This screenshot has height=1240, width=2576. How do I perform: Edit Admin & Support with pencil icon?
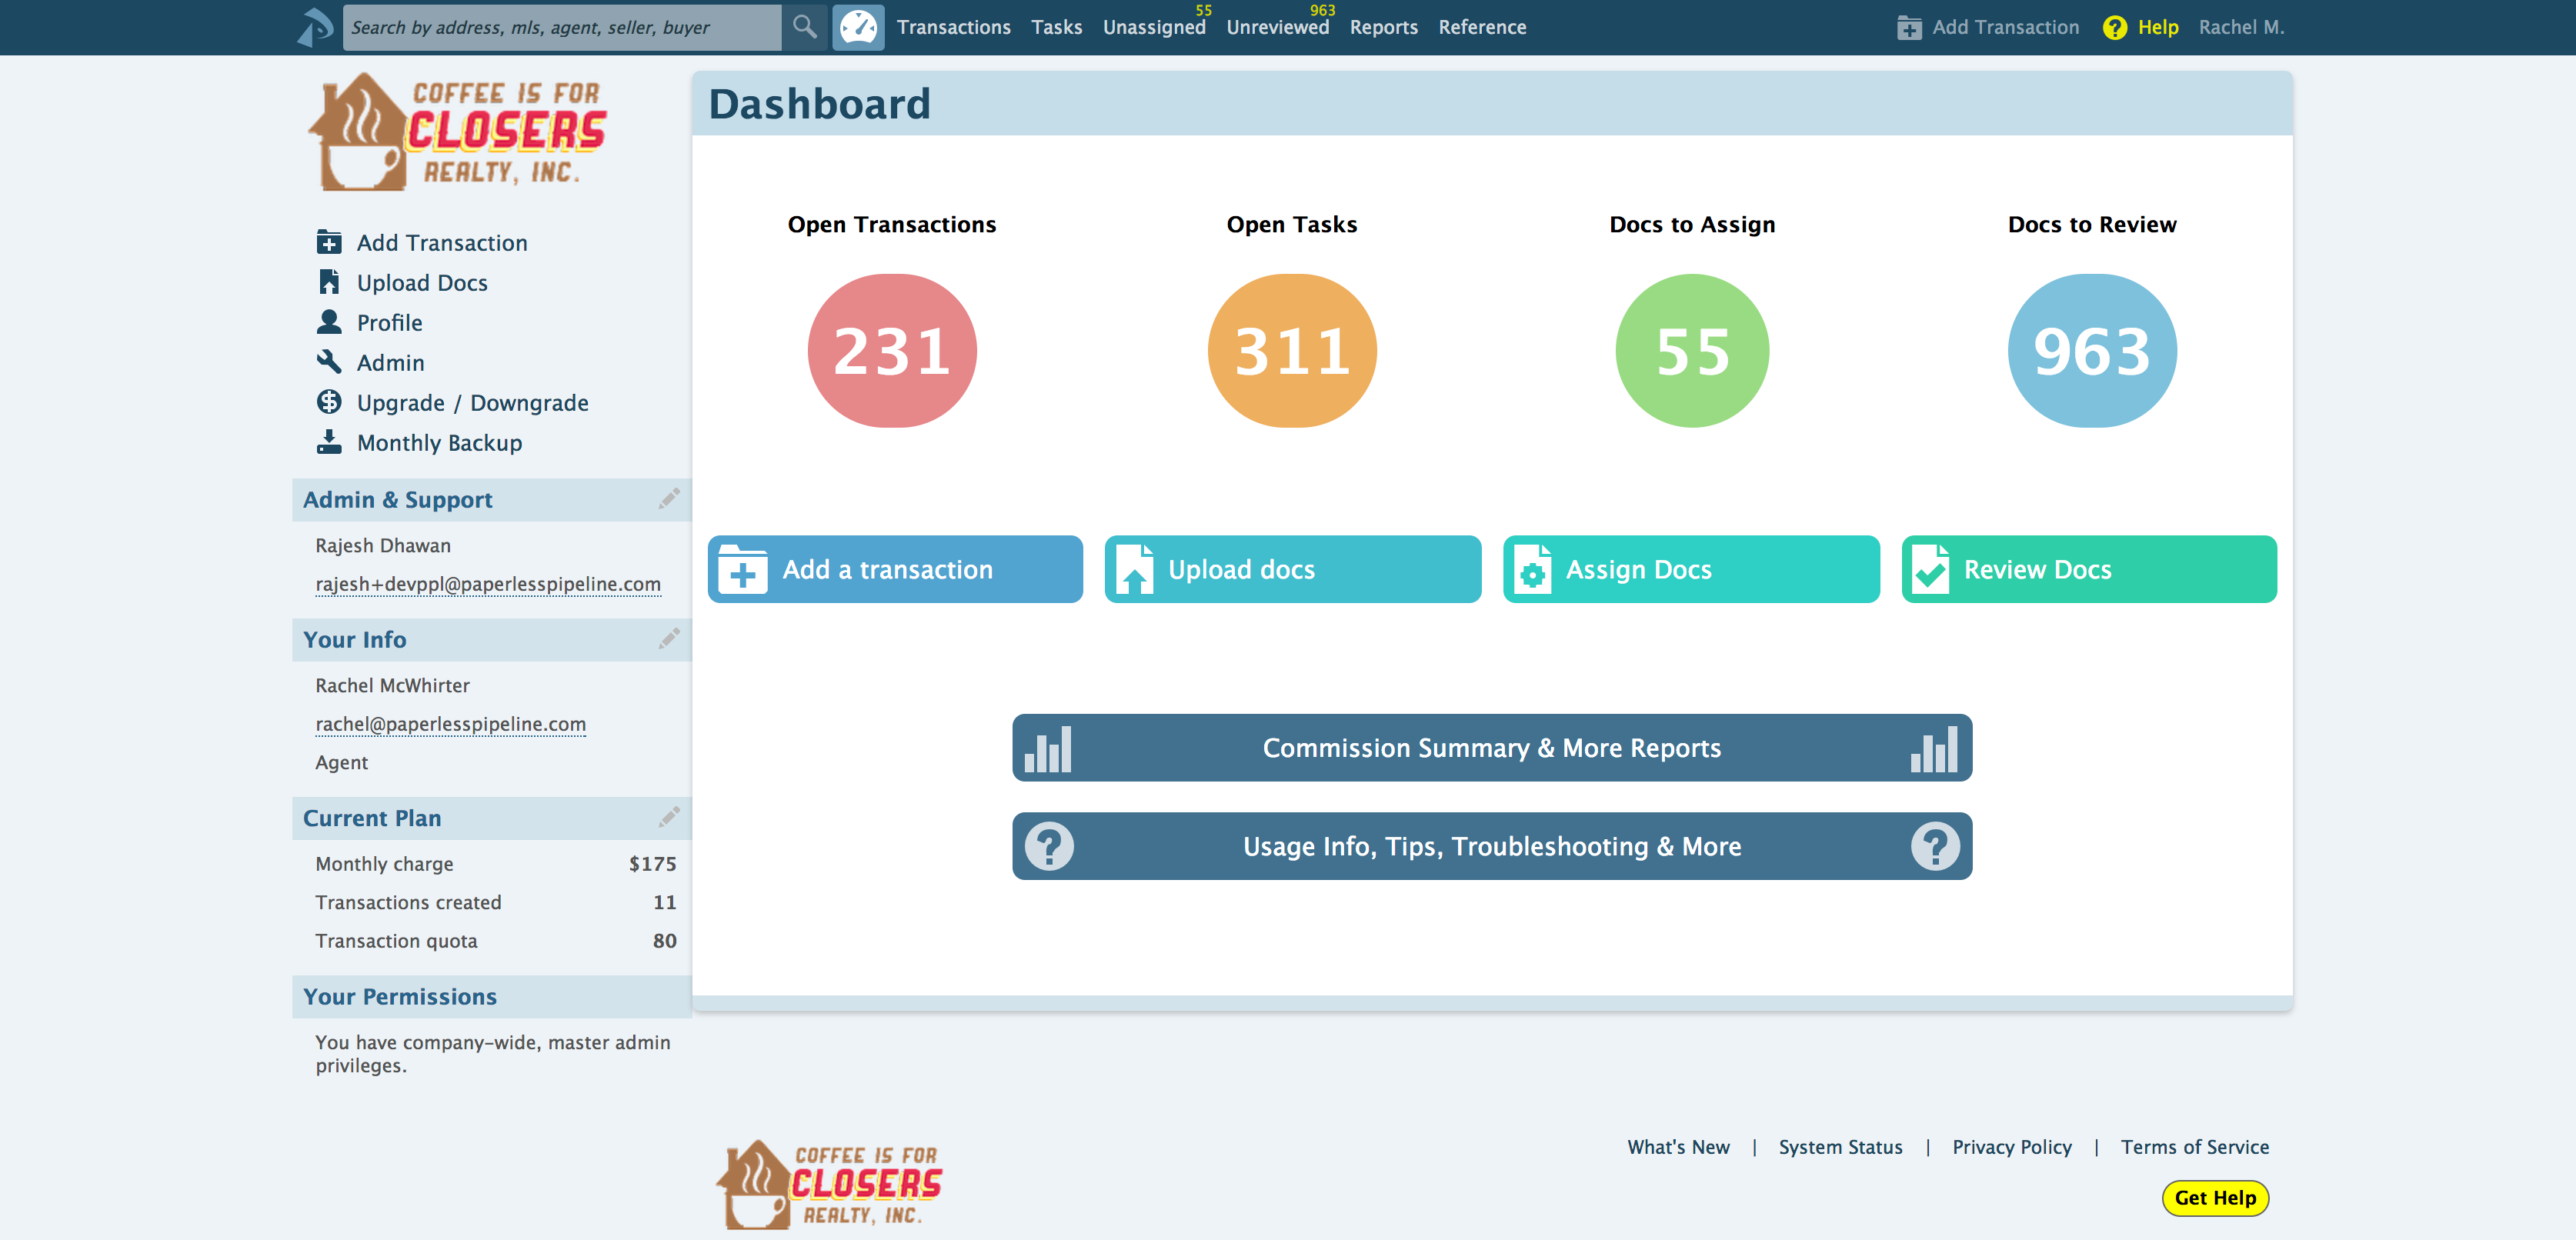point(669,498)
